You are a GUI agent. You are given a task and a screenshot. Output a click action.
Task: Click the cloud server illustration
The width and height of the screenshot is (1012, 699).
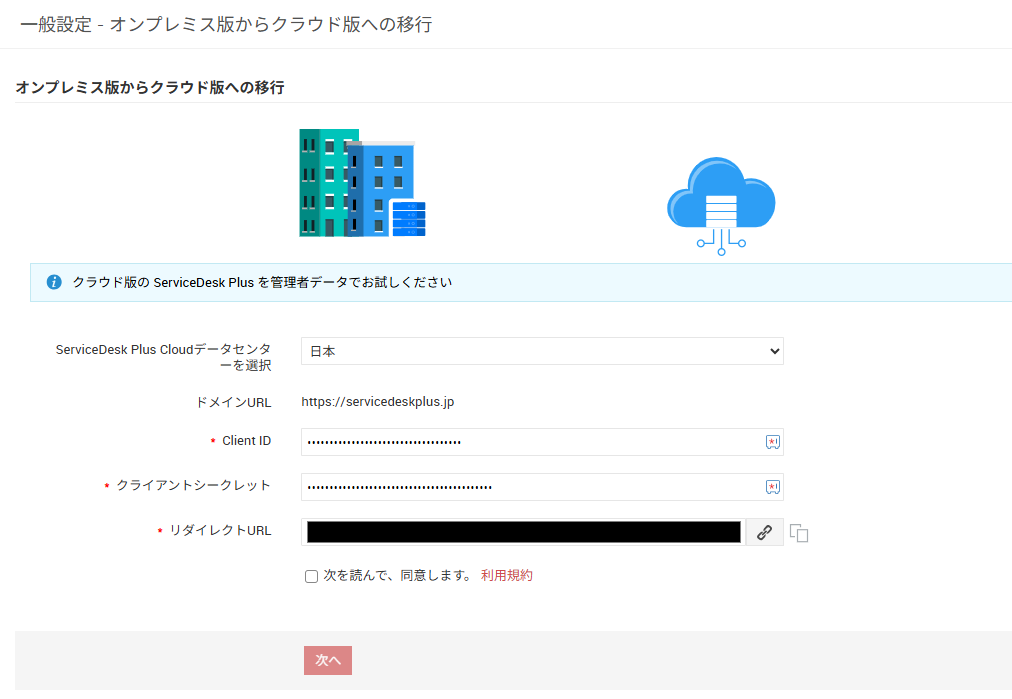tap(721, 206)
